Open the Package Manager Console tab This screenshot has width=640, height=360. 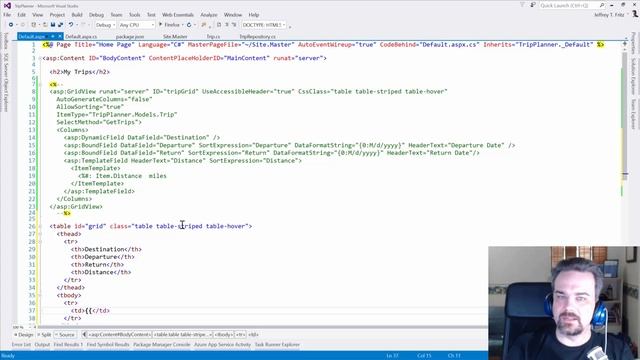(162, 345)
